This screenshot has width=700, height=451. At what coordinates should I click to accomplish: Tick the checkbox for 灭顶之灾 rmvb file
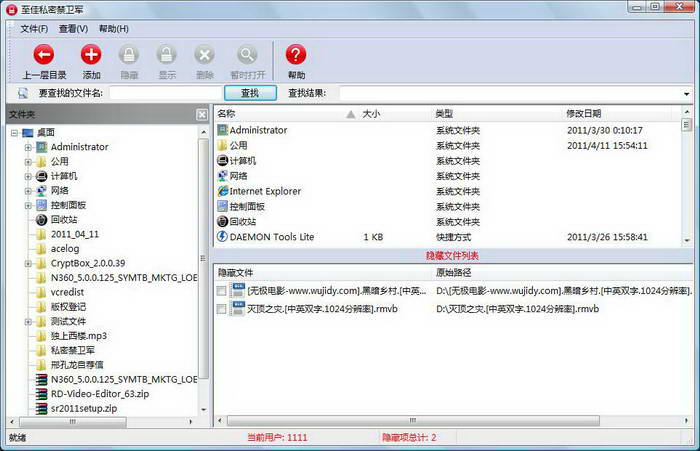[x=222, y=309]
